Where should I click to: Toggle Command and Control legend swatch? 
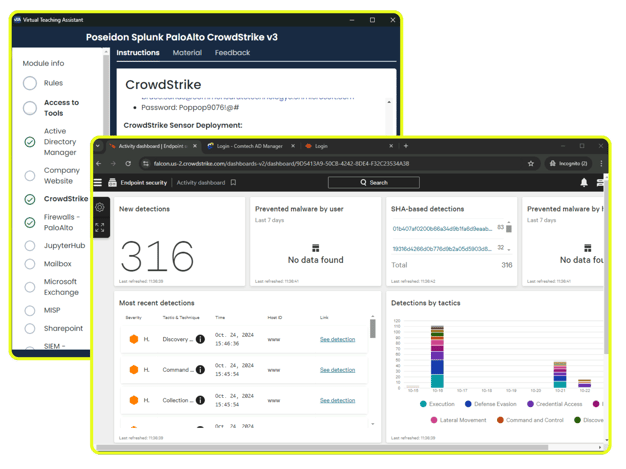coord(500,420)
